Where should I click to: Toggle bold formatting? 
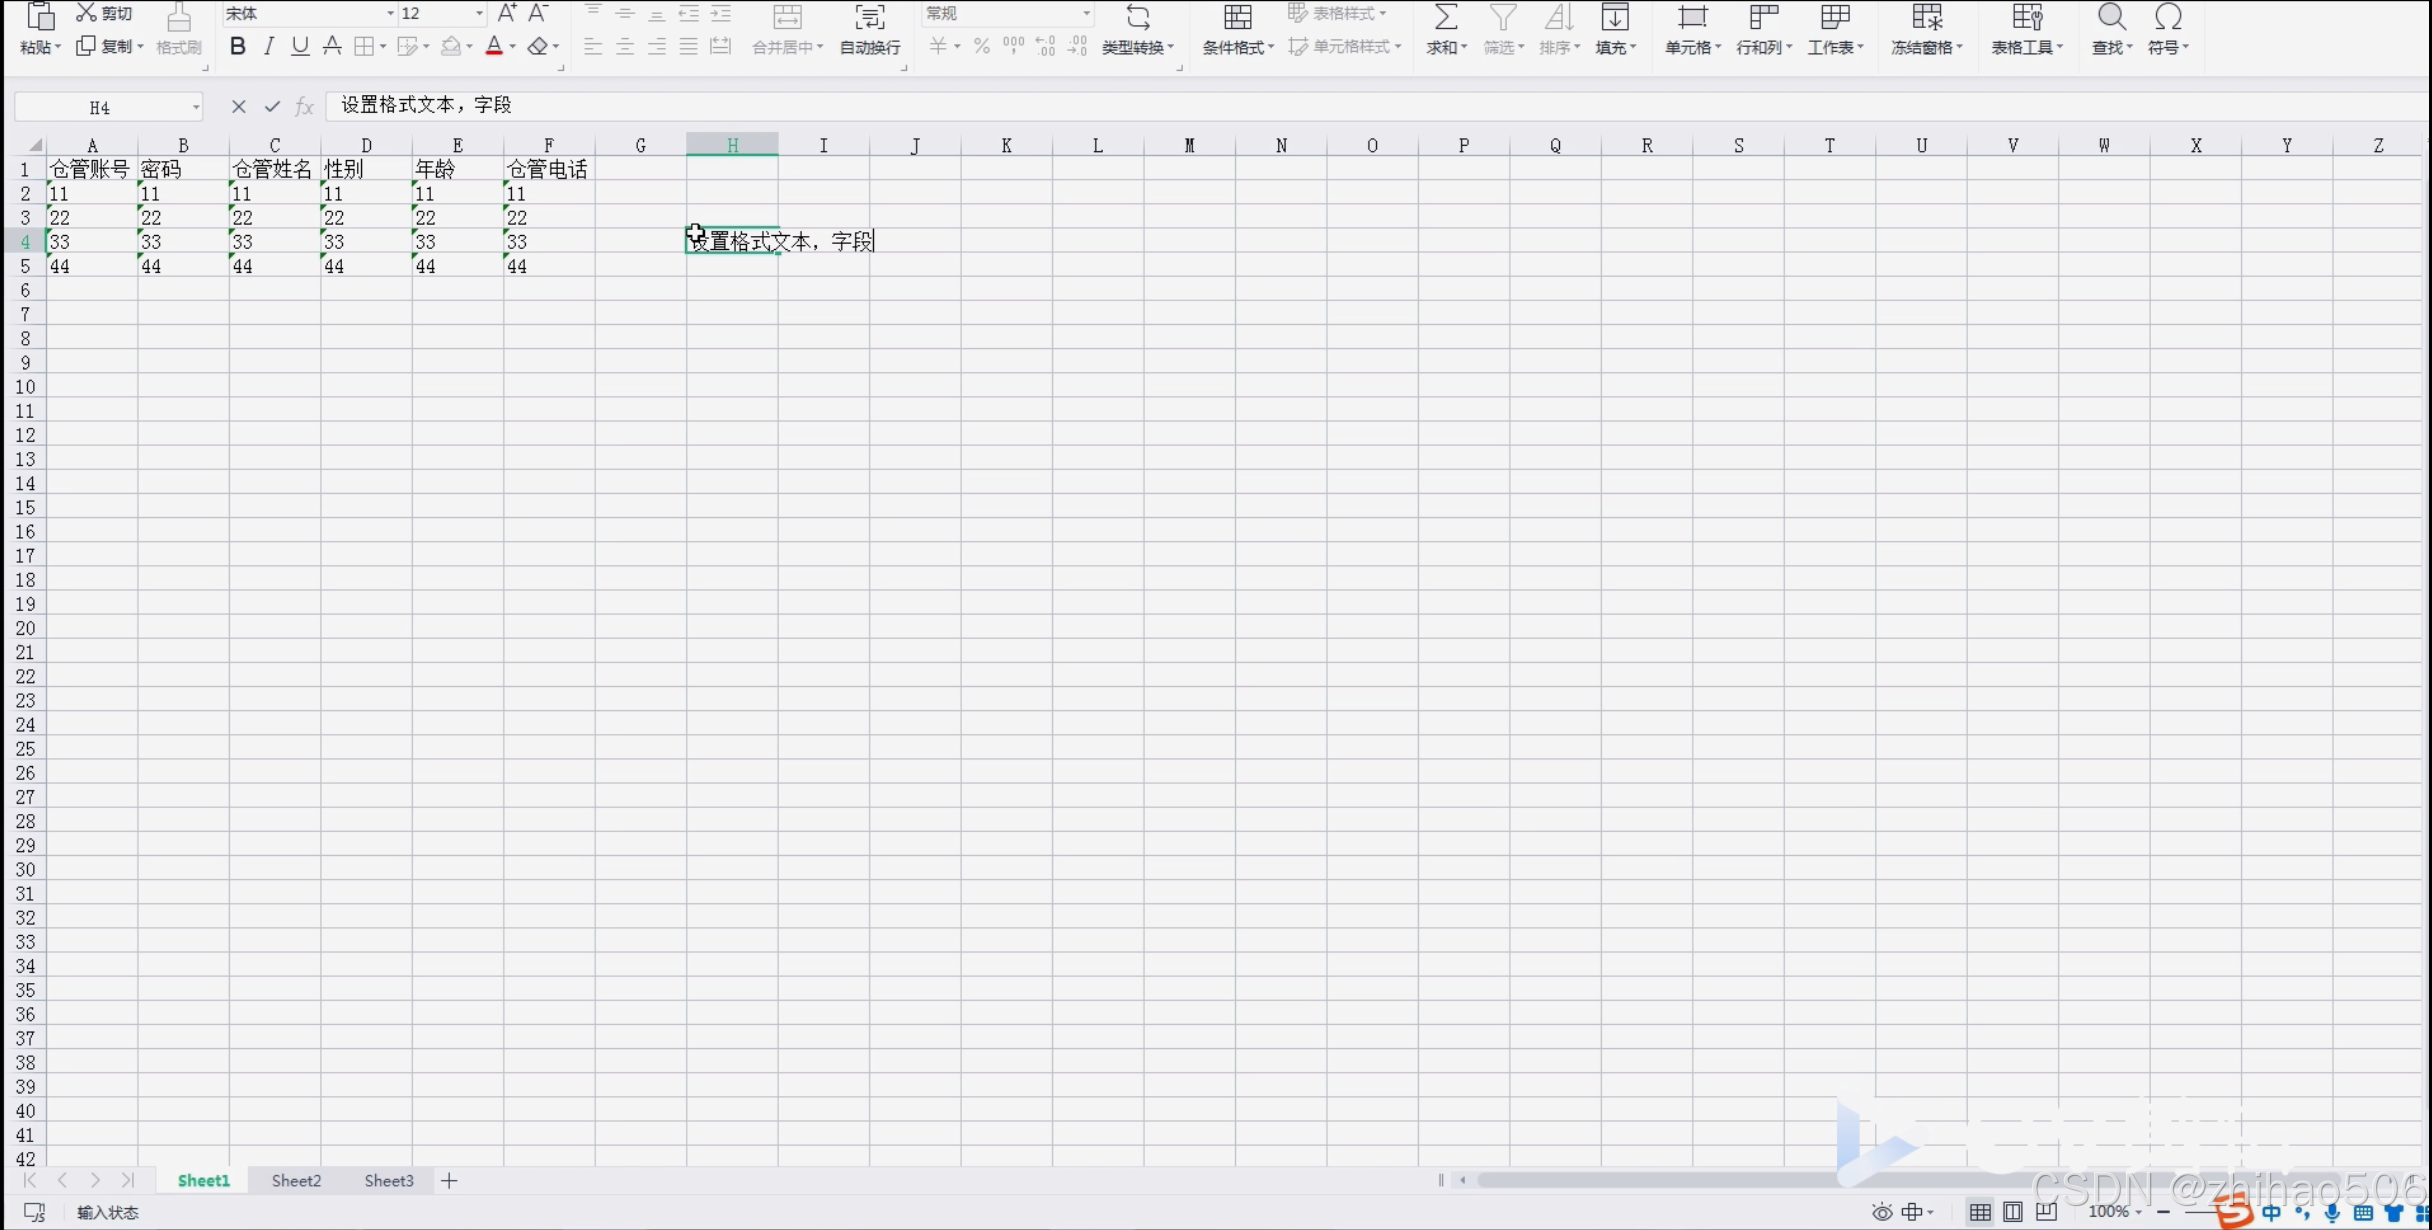pos(237,46)
